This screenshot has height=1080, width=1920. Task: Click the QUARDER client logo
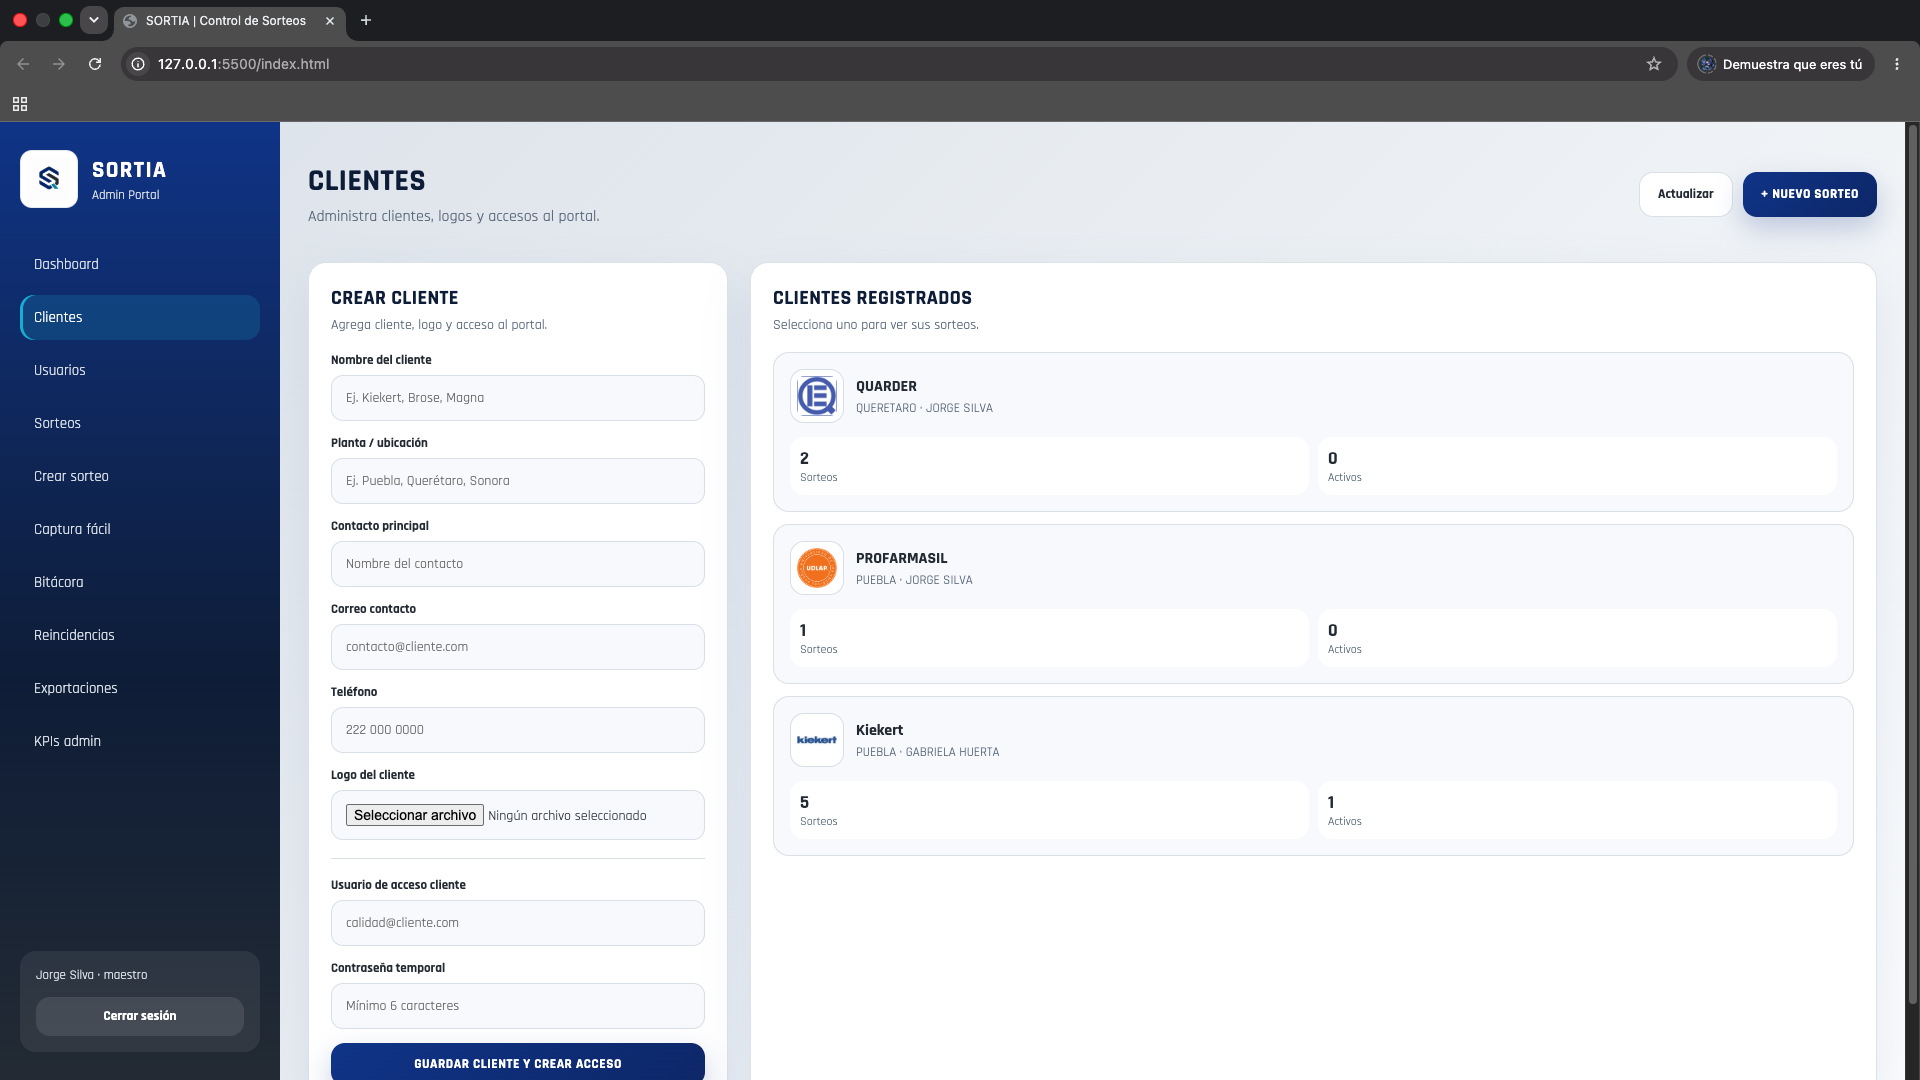[817, 396]
